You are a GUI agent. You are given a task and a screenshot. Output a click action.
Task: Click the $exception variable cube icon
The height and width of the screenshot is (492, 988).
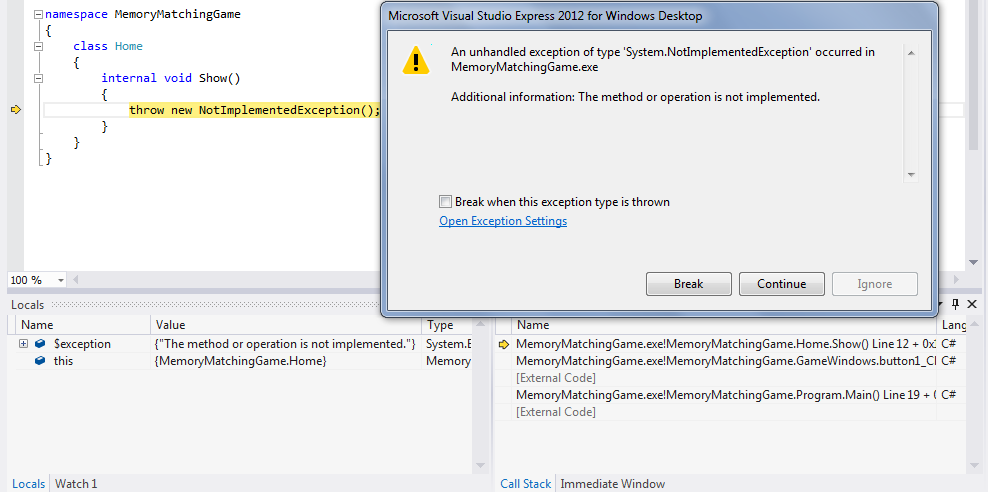(40, 344)
